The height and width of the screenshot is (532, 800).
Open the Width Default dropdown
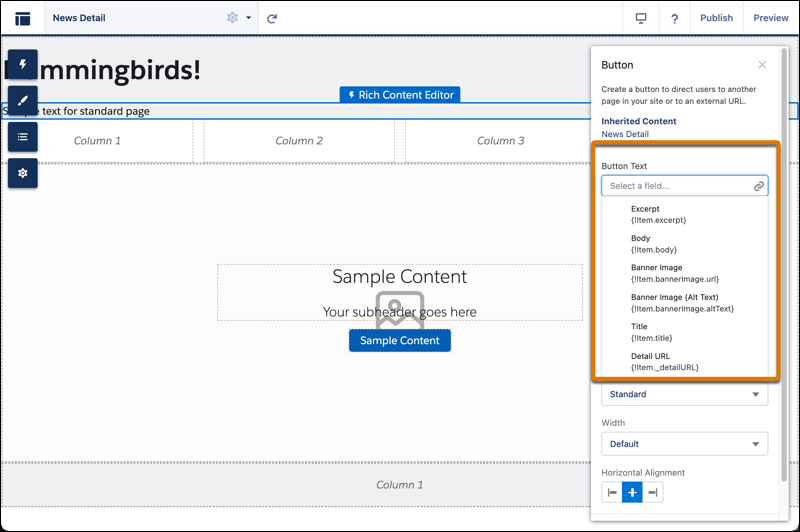684,443
